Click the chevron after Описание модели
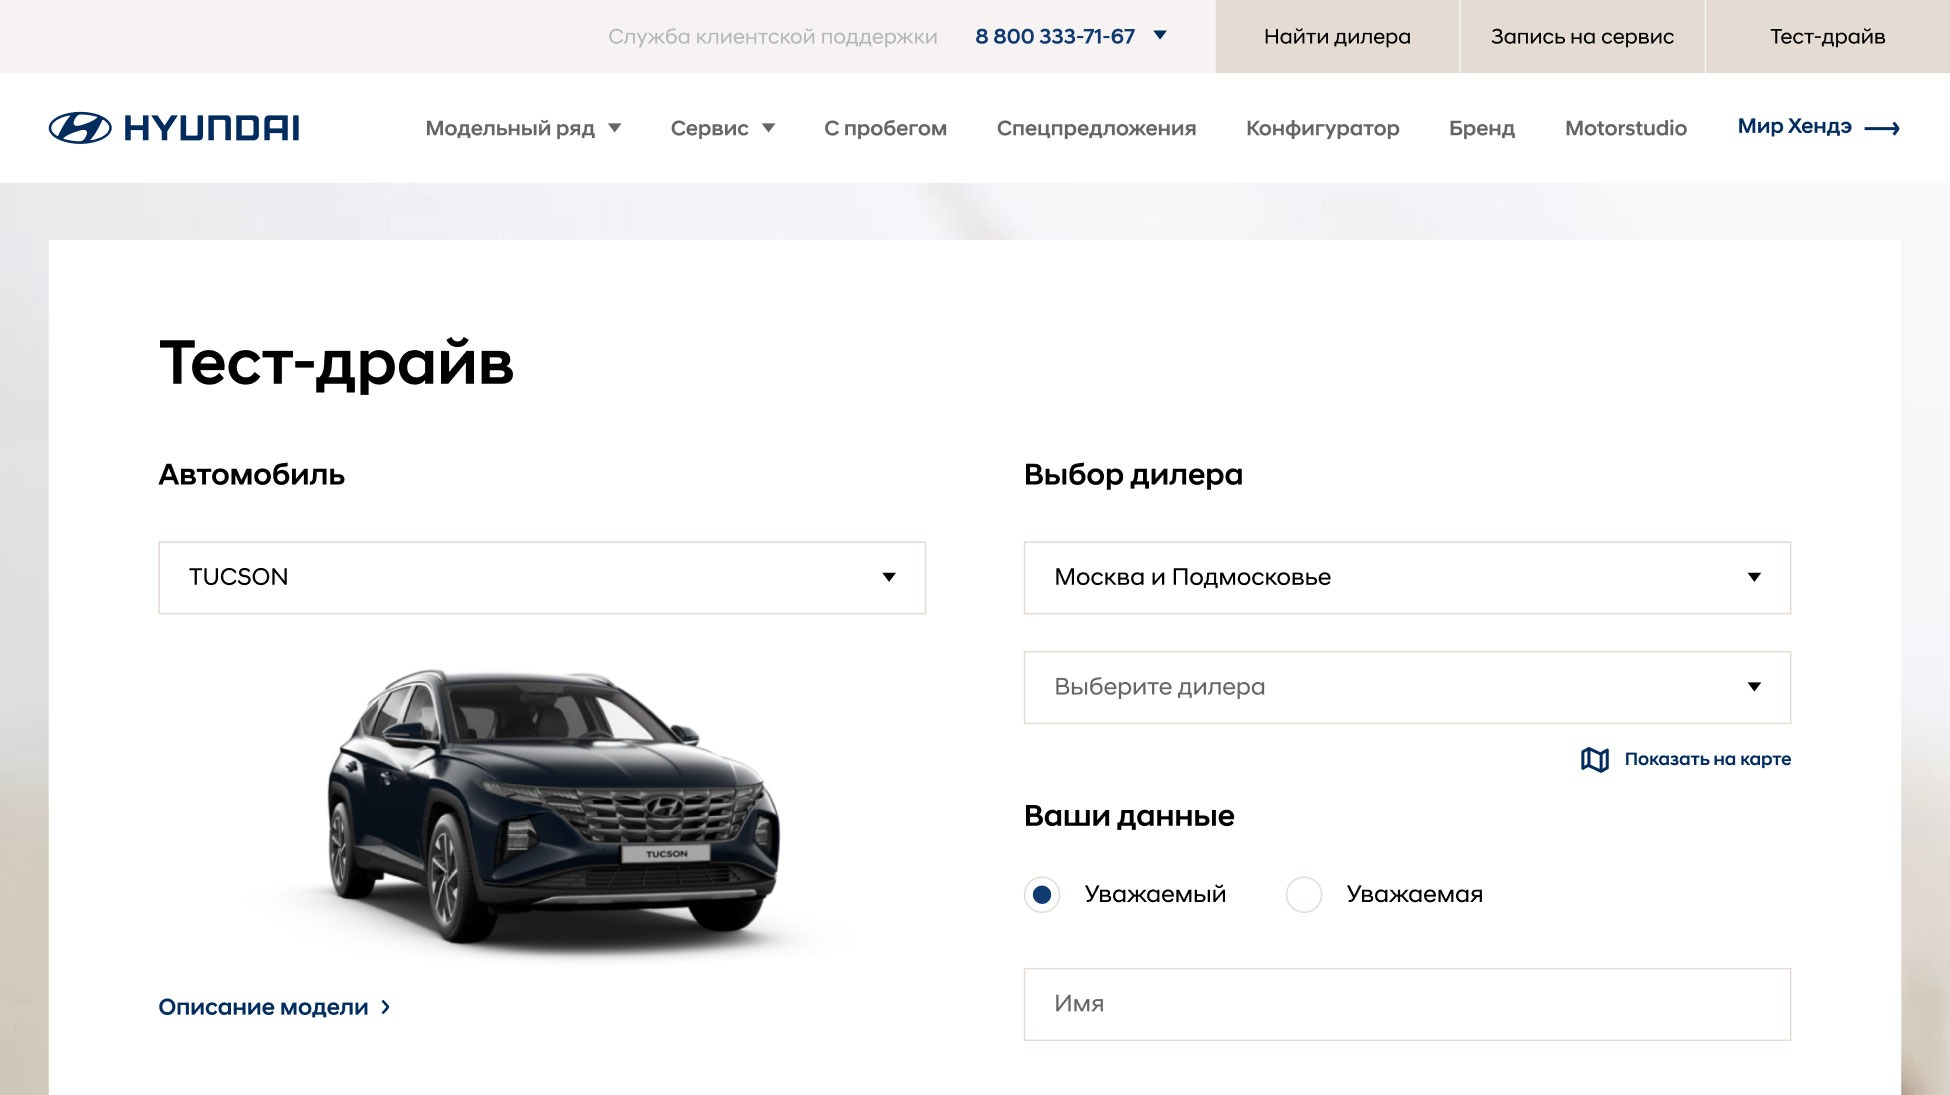The image size is (1950, 1095). pos(386,1007)
